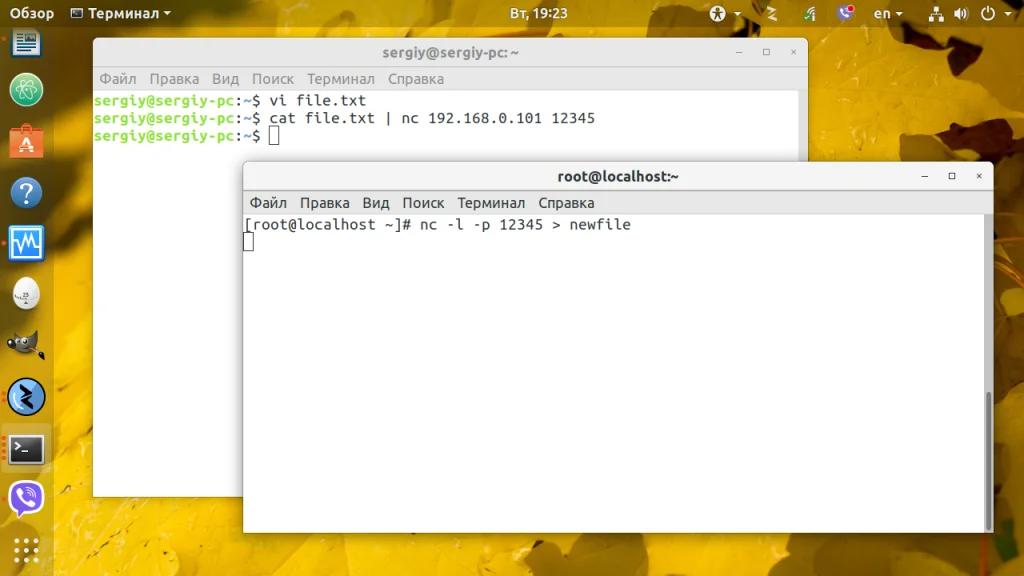Open the clock showing Вт, 19:23
This screenshot has width=1024, height=576.
click(x=538, y=13)
